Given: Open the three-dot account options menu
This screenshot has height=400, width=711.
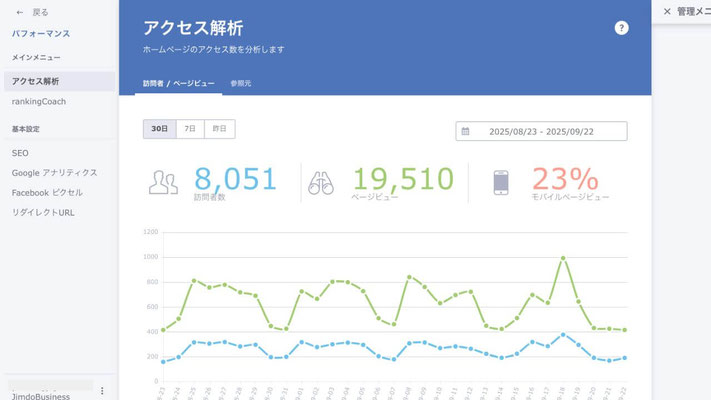Looking at the screenshot, I should click(102, 390).
